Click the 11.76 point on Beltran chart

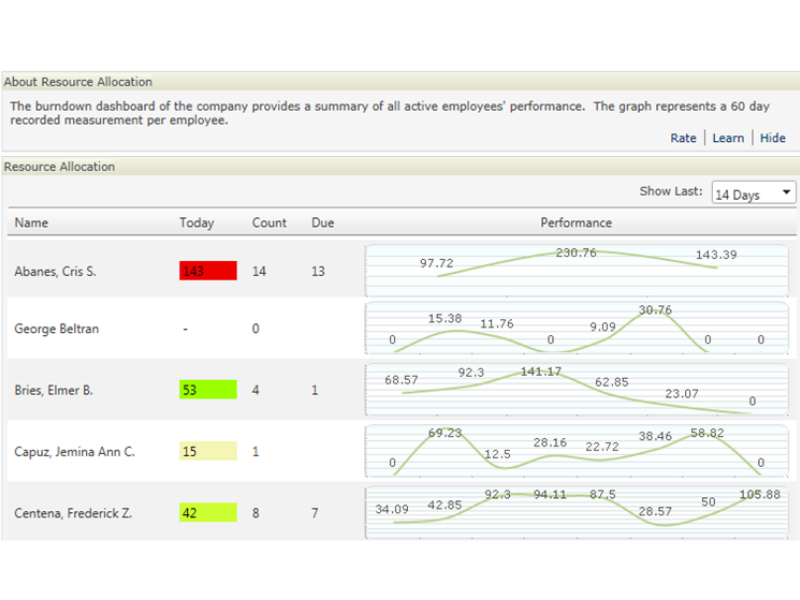[496, 323]
